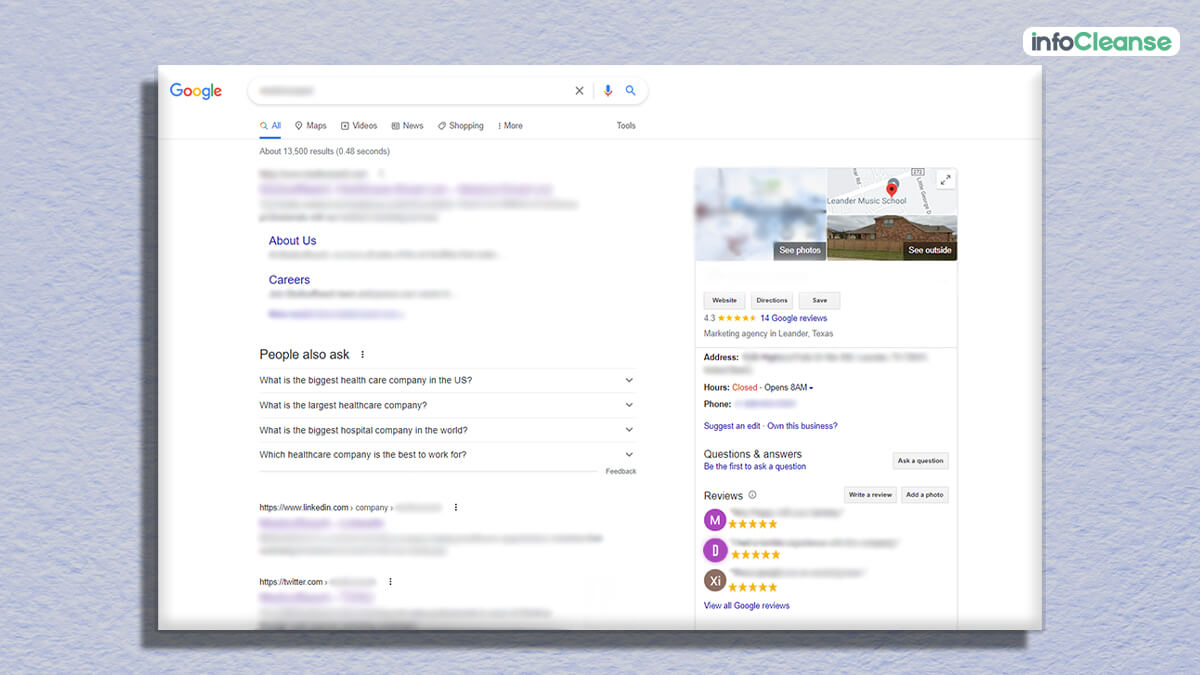Clear the search query with the X icon
Image resolution: width=1200 pixels, height=675 pixels.
(x=579, y=90)
